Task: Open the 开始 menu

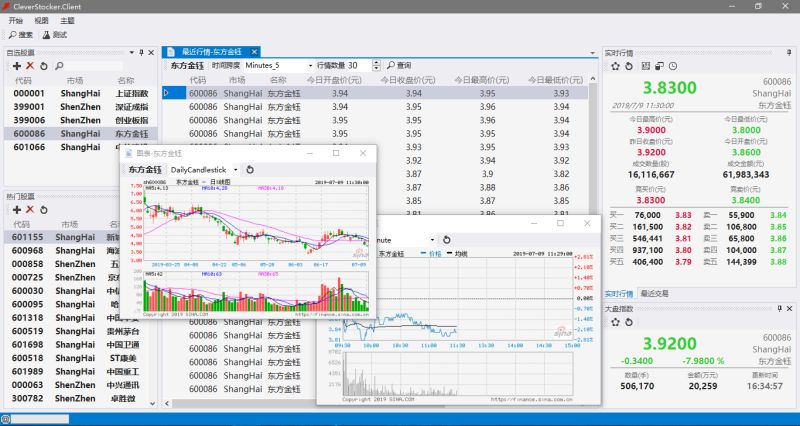Action: 16,21
